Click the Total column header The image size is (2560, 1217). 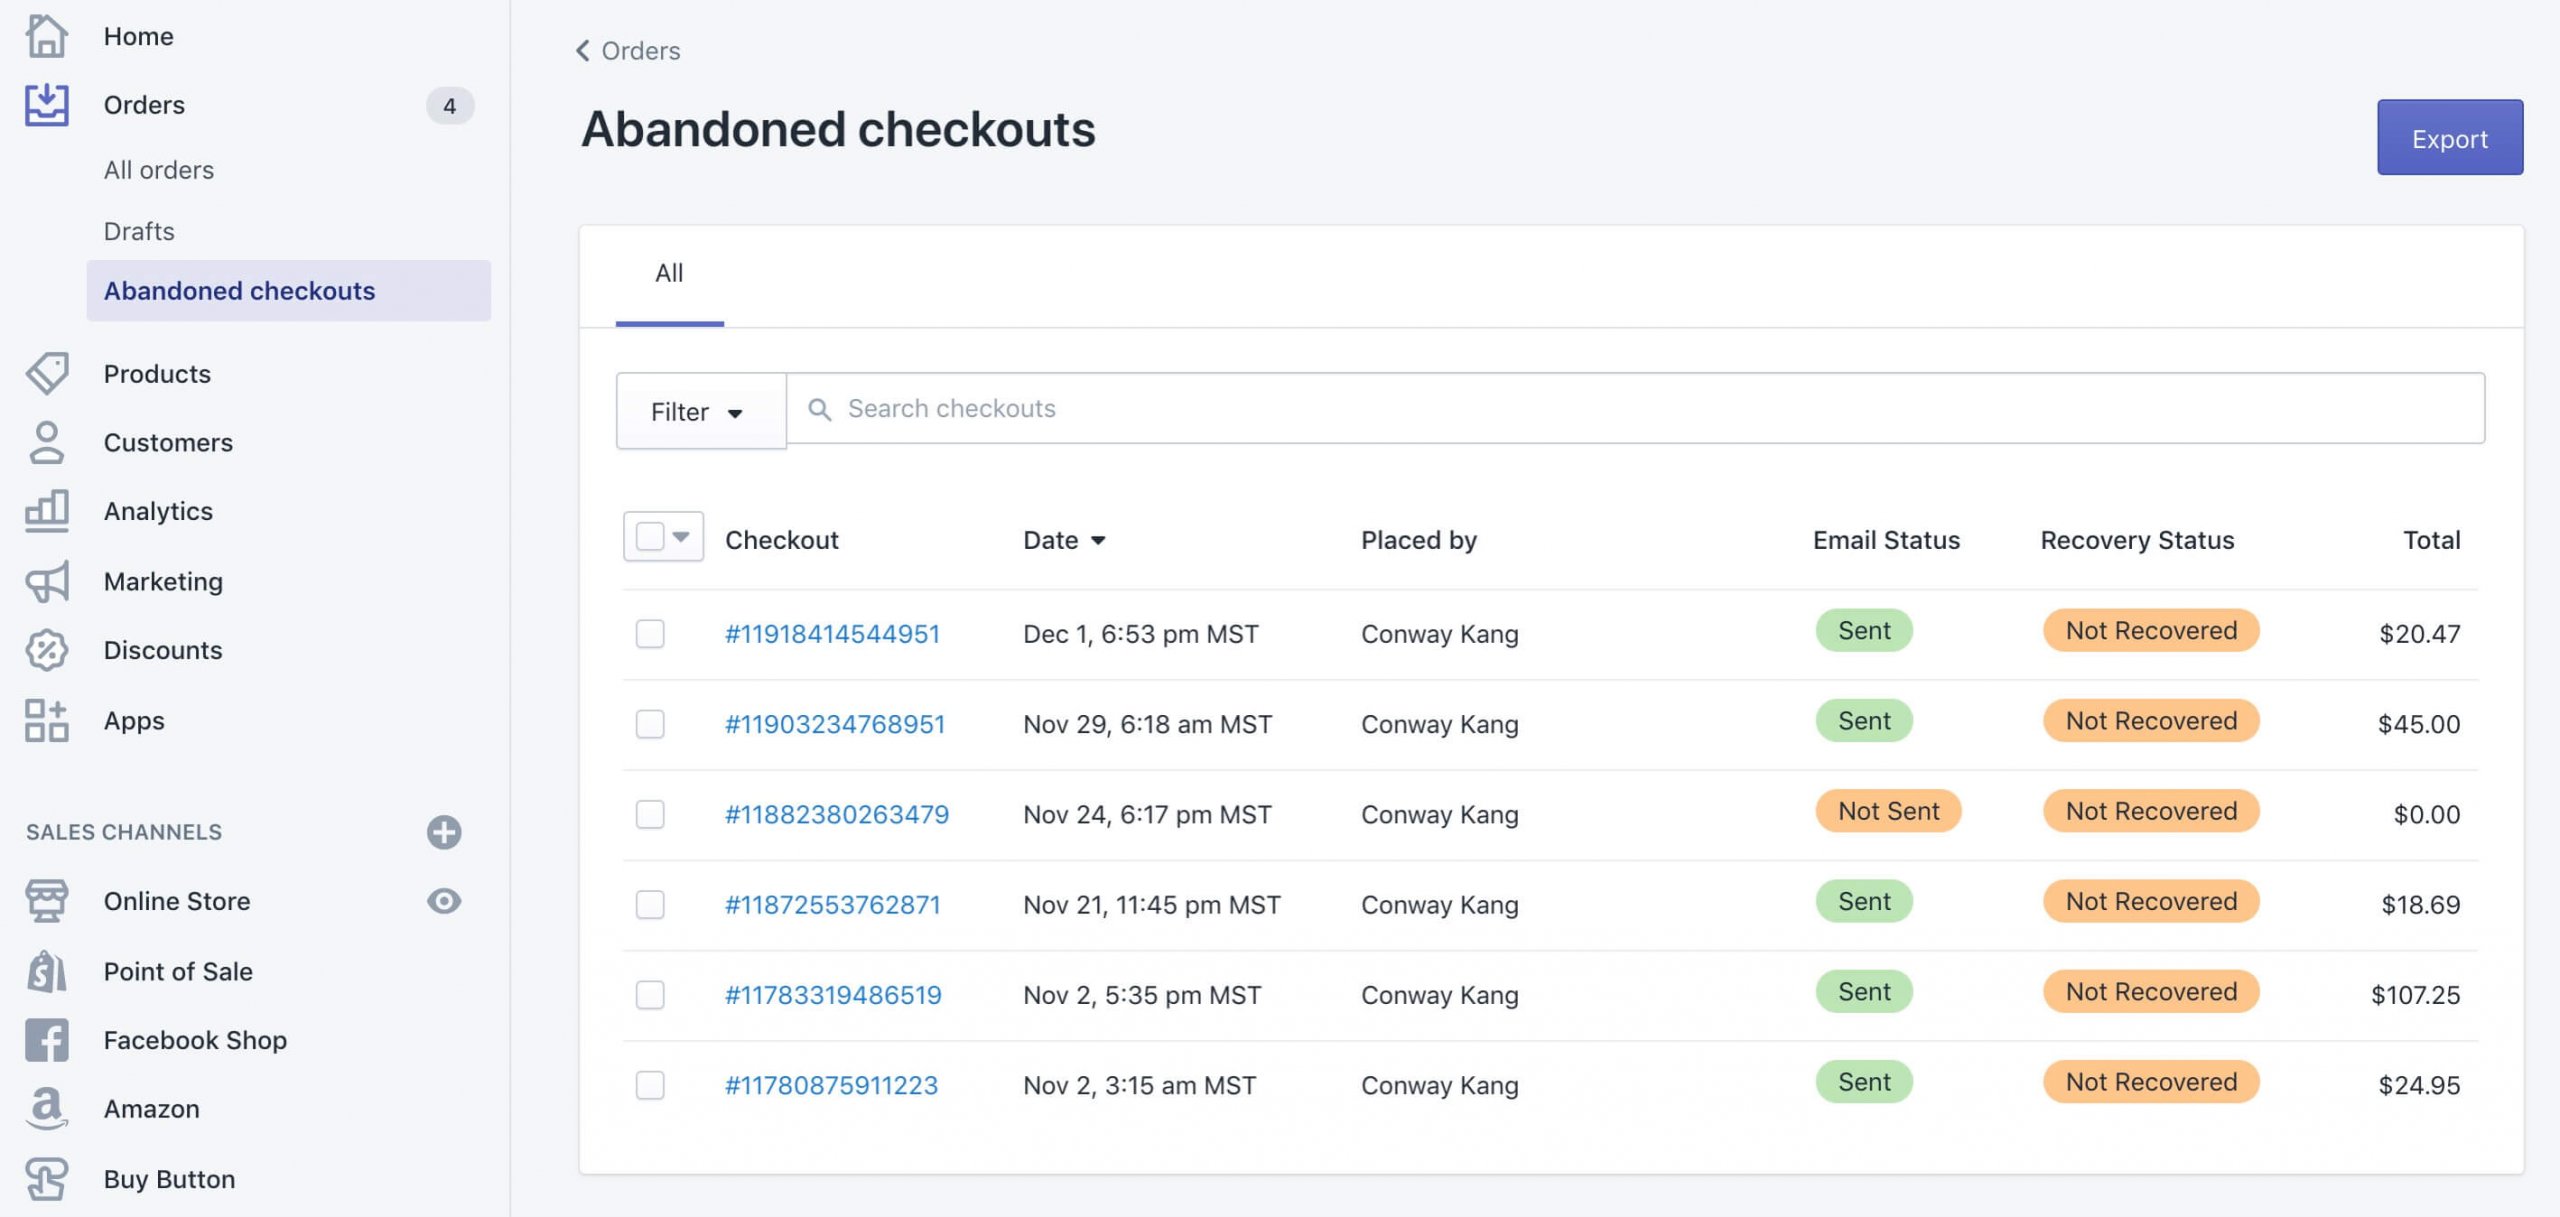click(x=2431, y=540)
